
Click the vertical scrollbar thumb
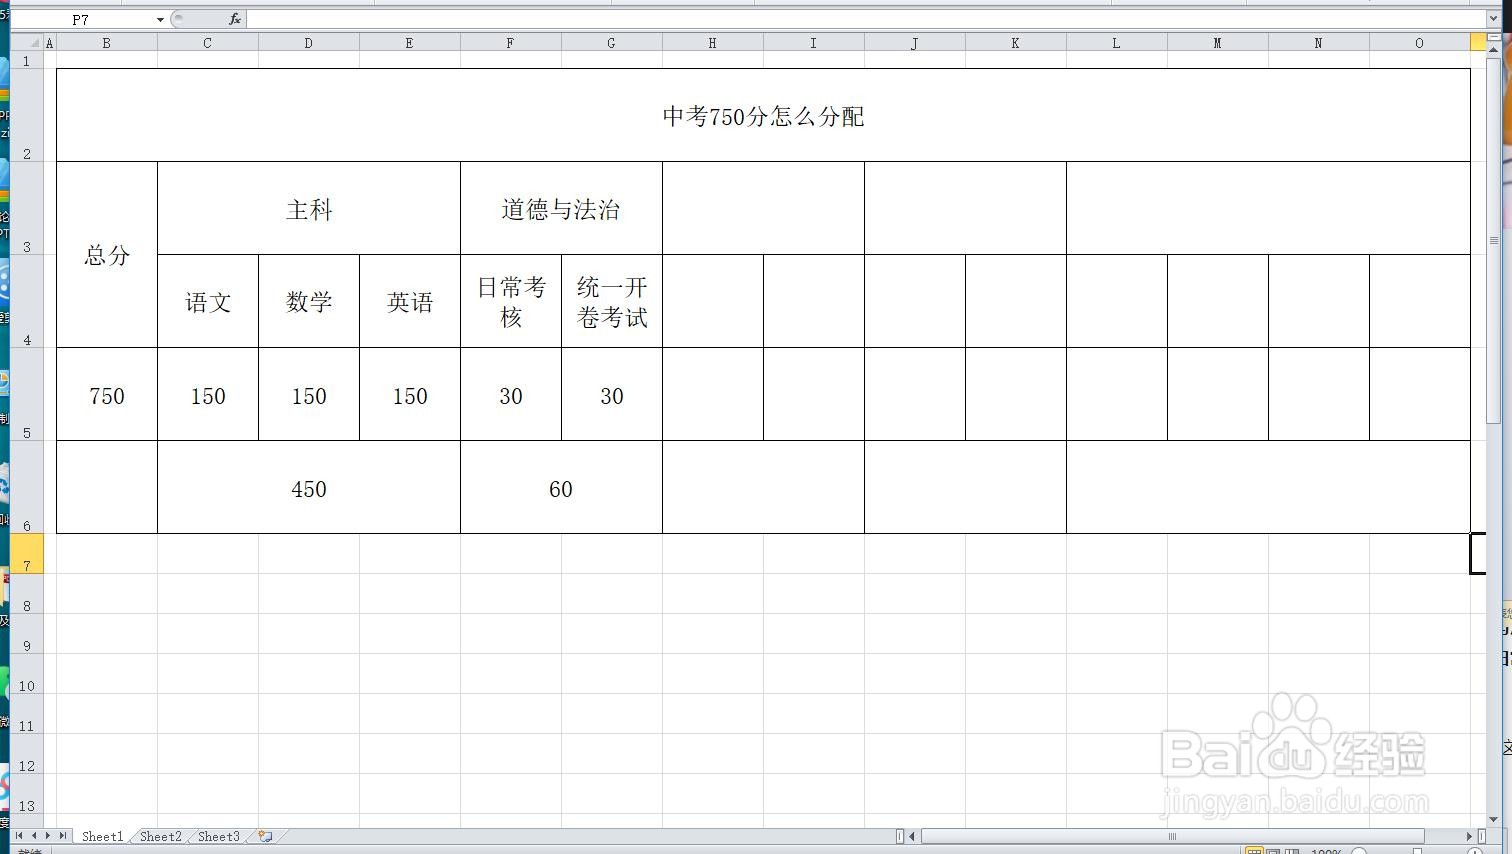(x=1493, y=240)
